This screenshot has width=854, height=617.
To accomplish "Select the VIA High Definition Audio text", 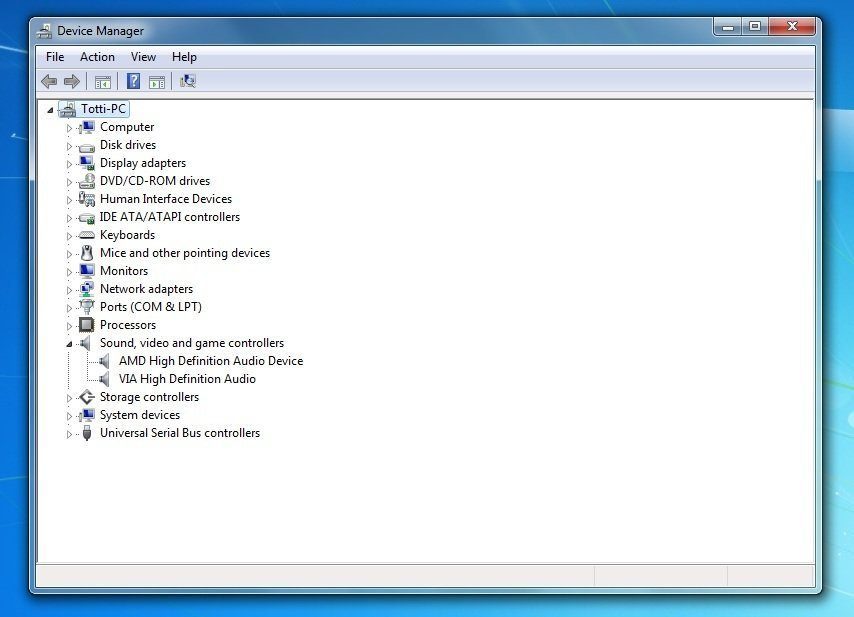I will [x=187, y=378].
